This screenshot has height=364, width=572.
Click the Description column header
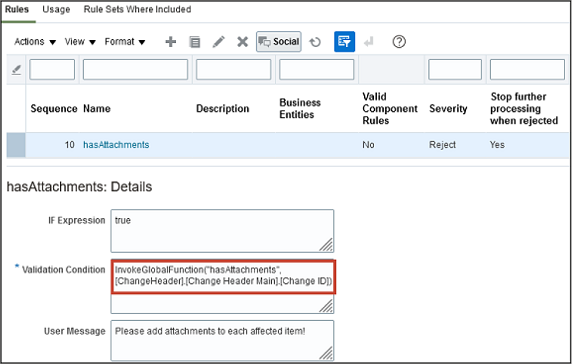click(223, 109)
